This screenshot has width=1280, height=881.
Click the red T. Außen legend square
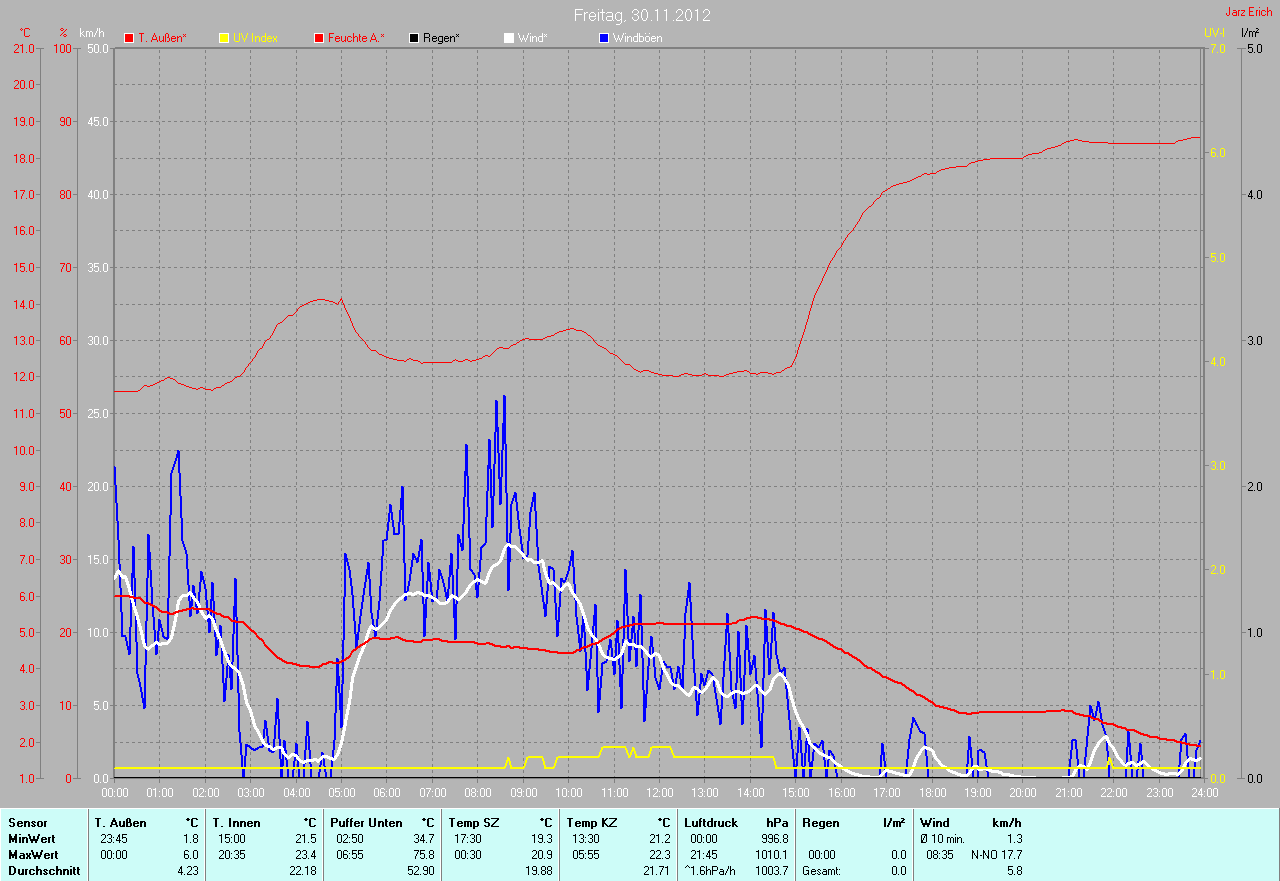[x=129, y=38]
